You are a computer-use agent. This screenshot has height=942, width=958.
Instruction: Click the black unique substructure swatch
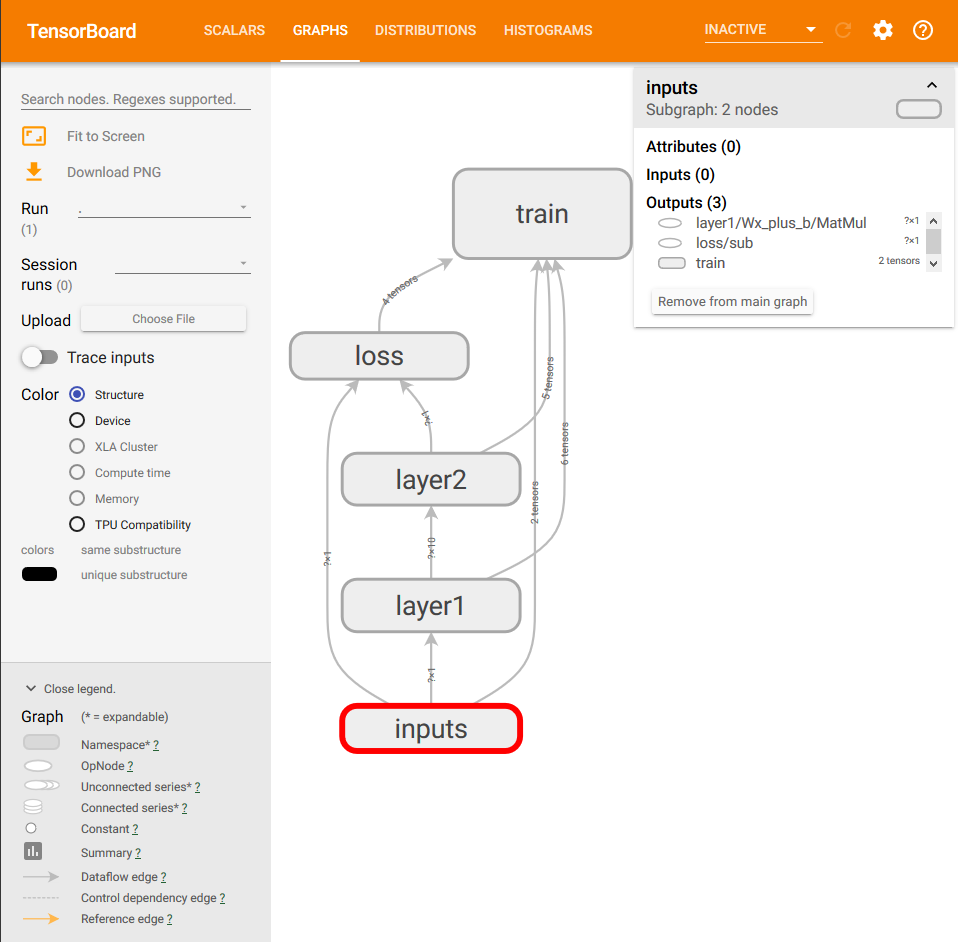coord(39,574)
